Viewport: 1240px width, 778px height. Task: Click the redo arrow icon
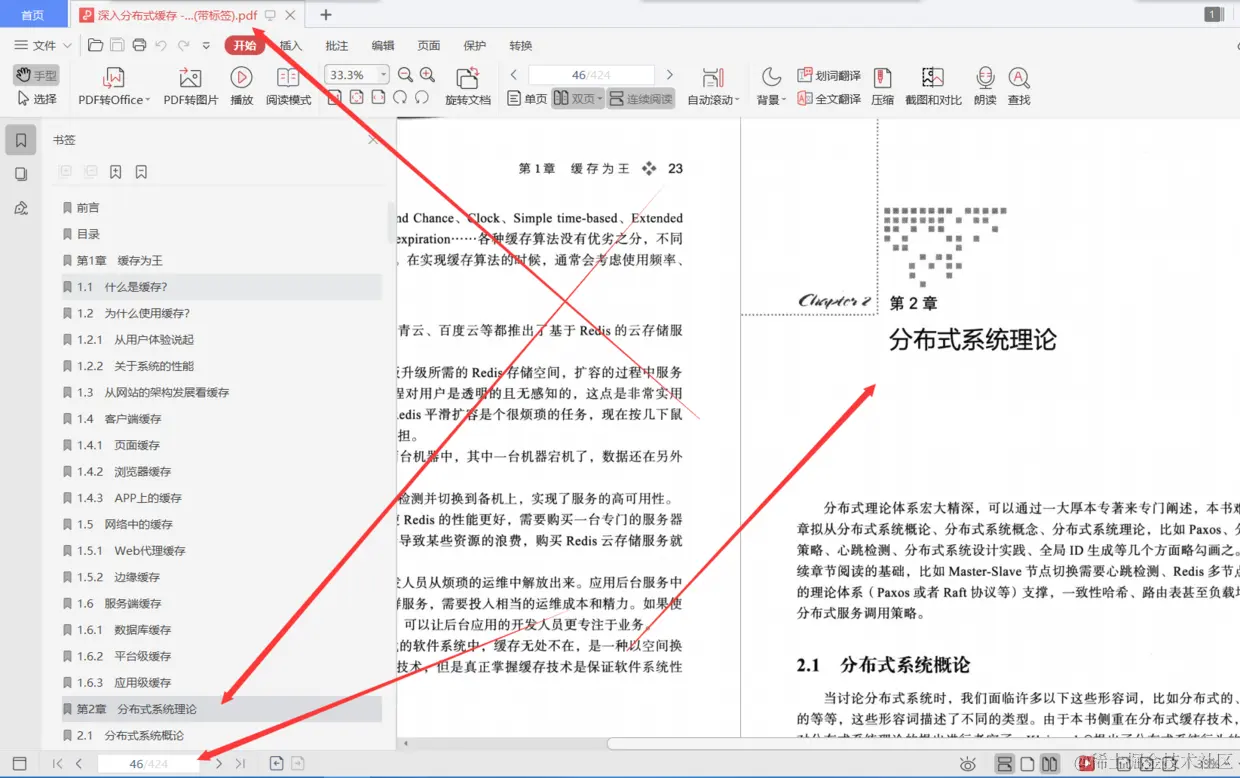(x=183, y=45)
